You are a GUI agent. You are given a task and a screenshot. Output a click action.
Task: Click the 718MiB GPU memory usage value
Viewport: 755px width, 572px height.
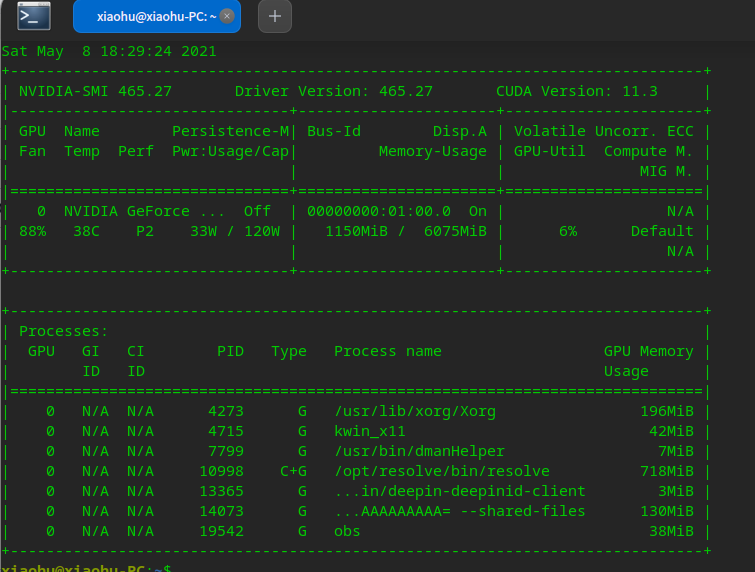click(x=667, y=471)
